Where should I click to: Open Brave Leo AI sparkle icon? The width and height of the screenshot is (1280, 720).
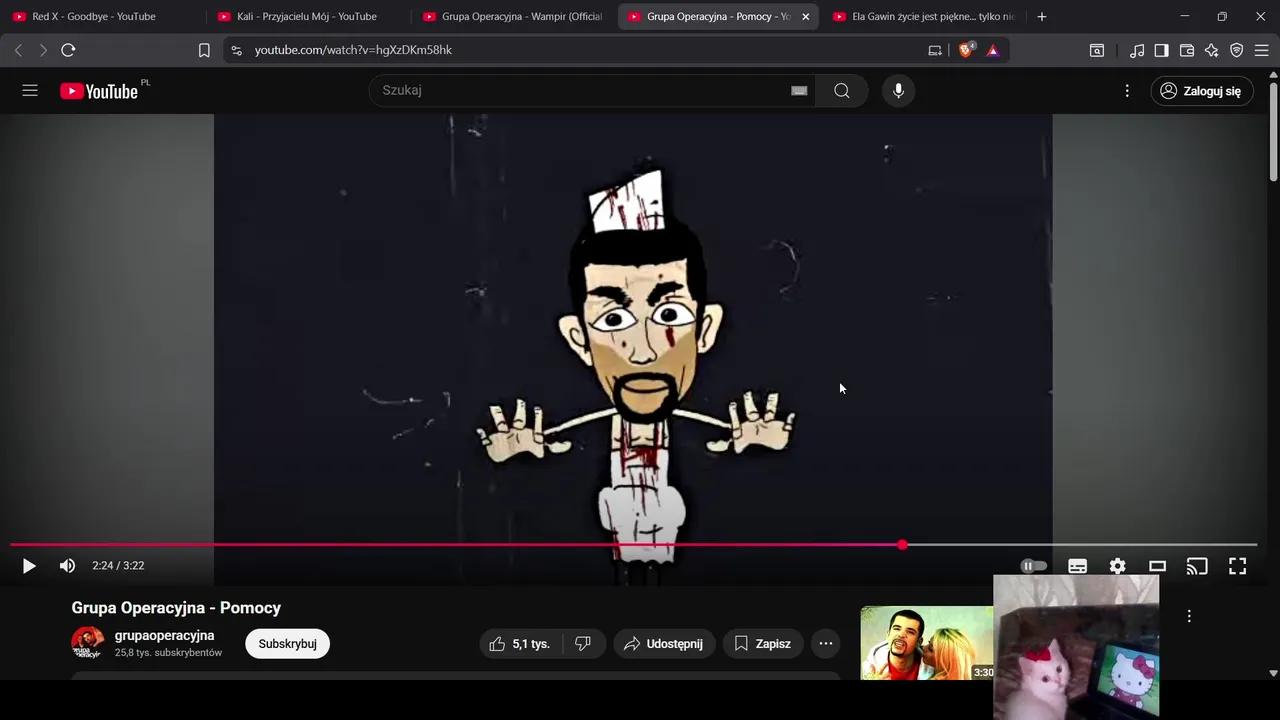tap(1212, 50)
